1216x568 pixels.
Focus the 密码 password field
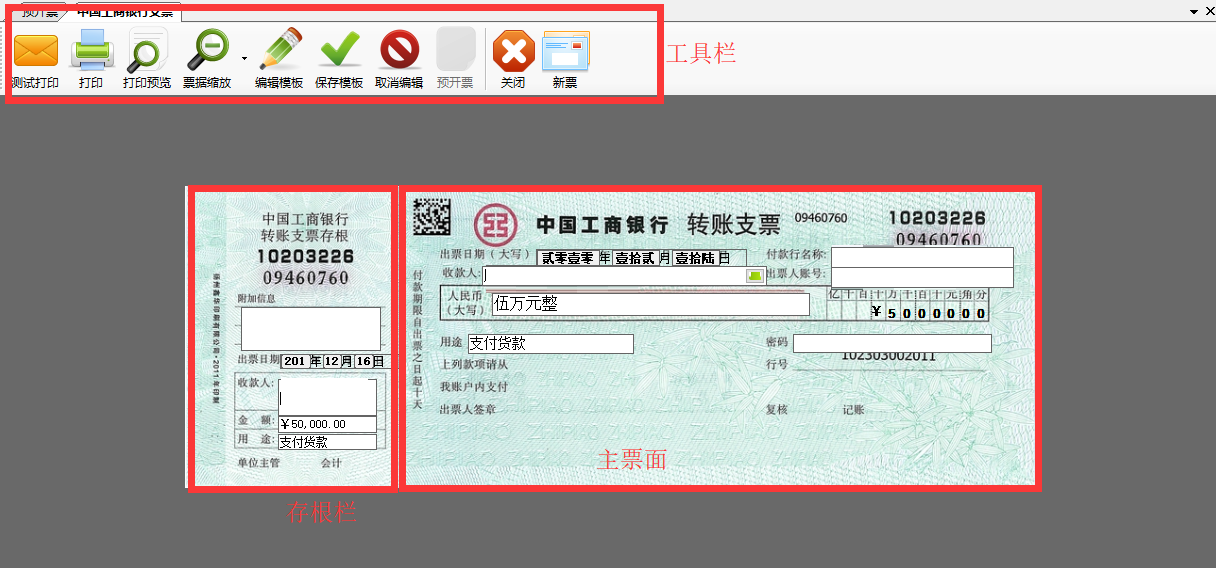(x=892, y=343)
